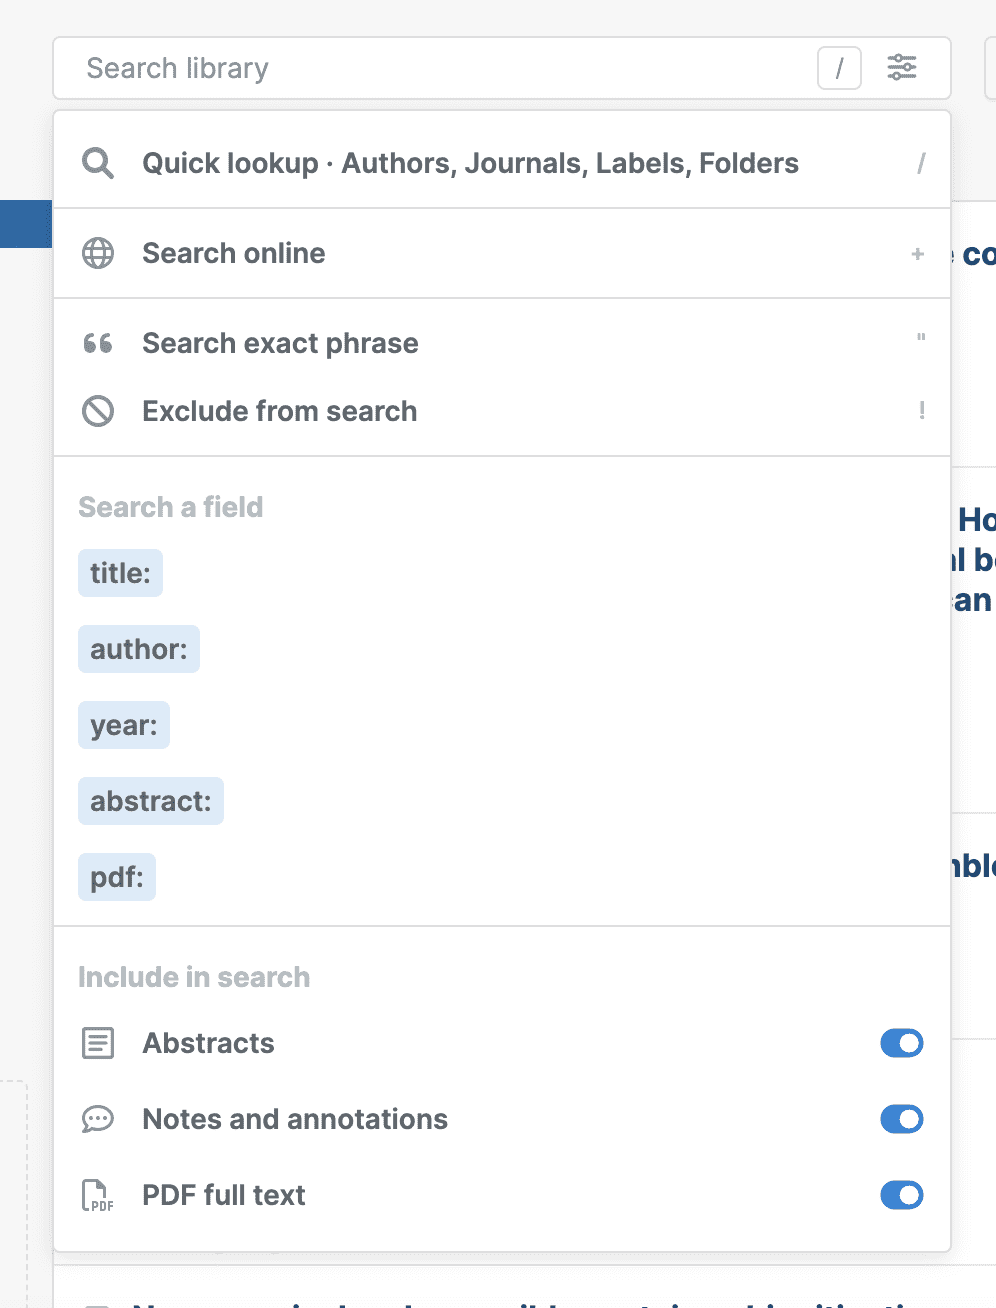Image resolution: width=996 pixels, height=1308 pixels.
Task: Disable the Abstracts search toggle
Action: coord(901,1043)
